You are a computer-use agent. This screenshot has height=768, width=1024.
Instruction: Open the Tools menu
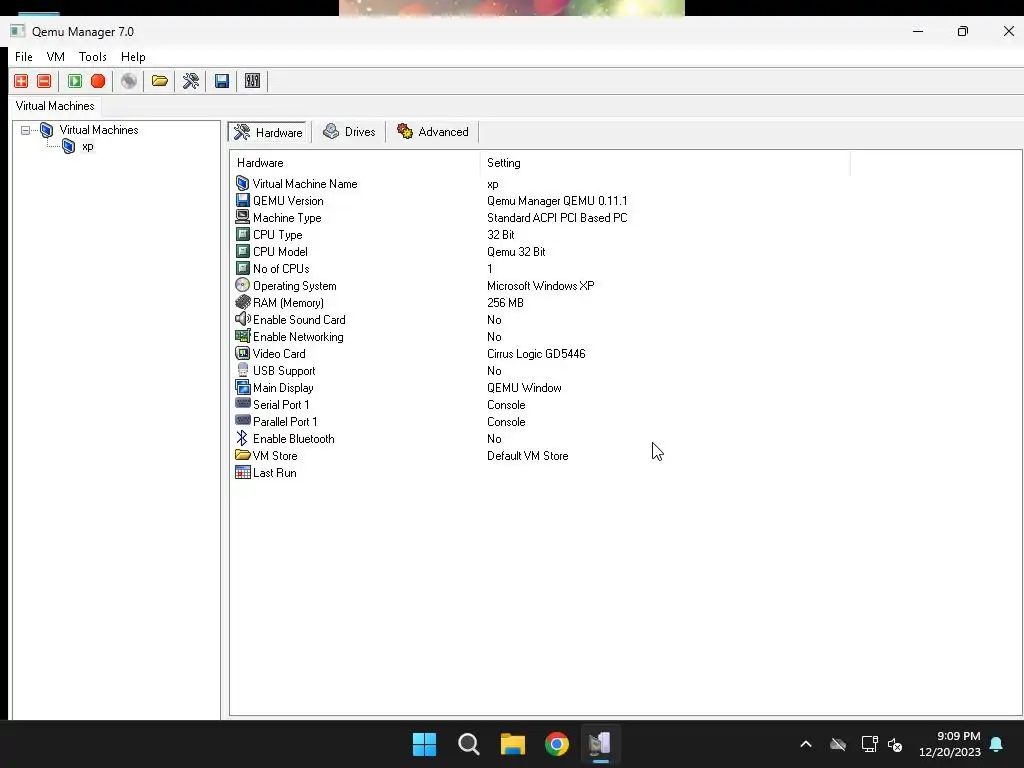[93, 57]
